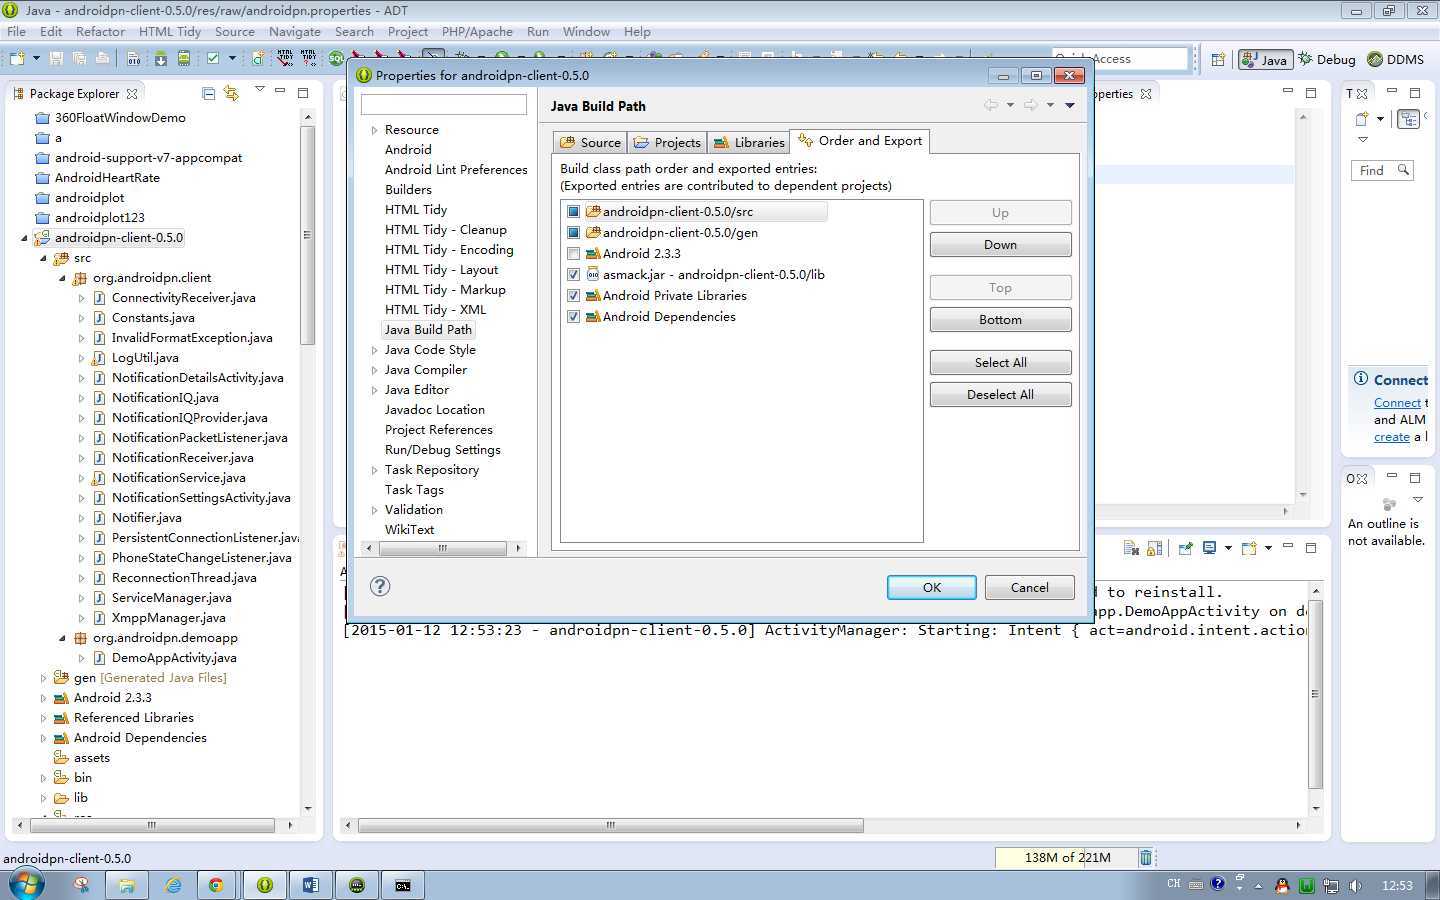The width and height of the screenshot is (1440, 900).
Task: Confirm properties with OK button
Action: click(931, 588)
